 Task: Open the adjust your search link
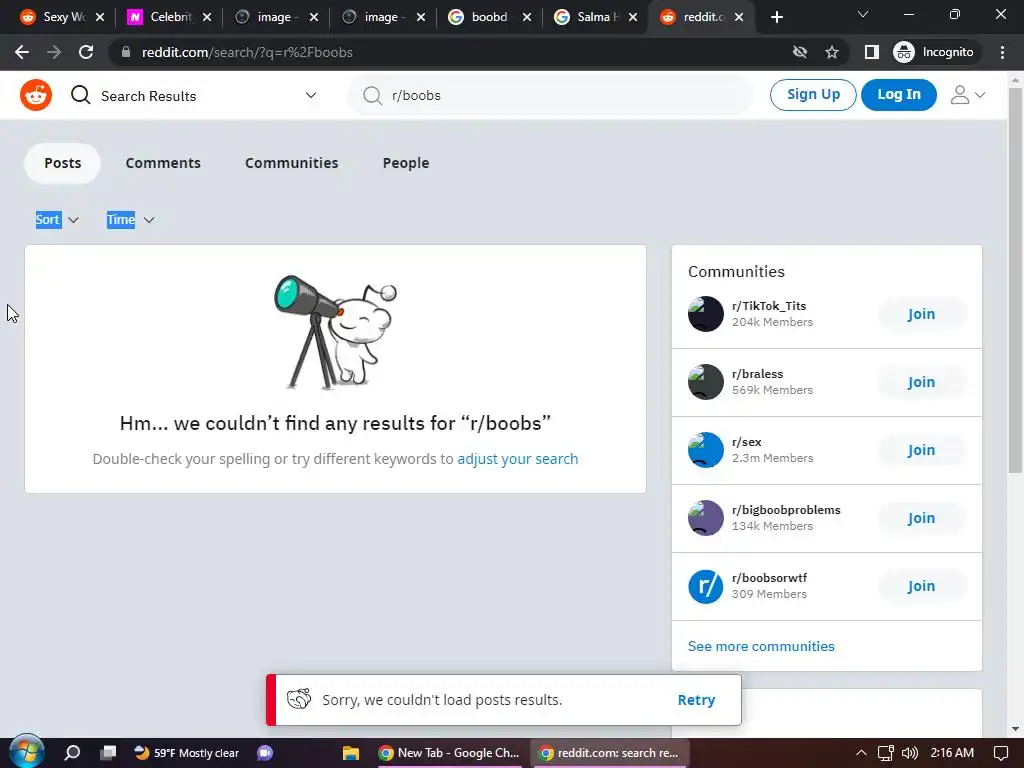518,459
